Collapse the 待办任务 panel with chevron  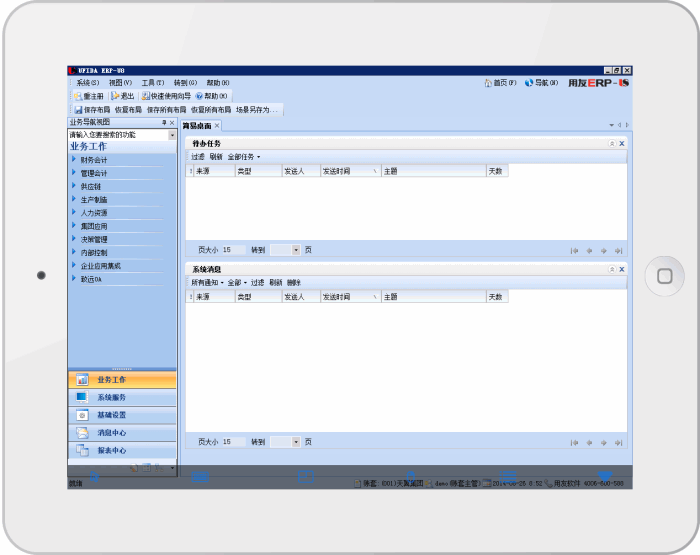[x=611, y=144]
